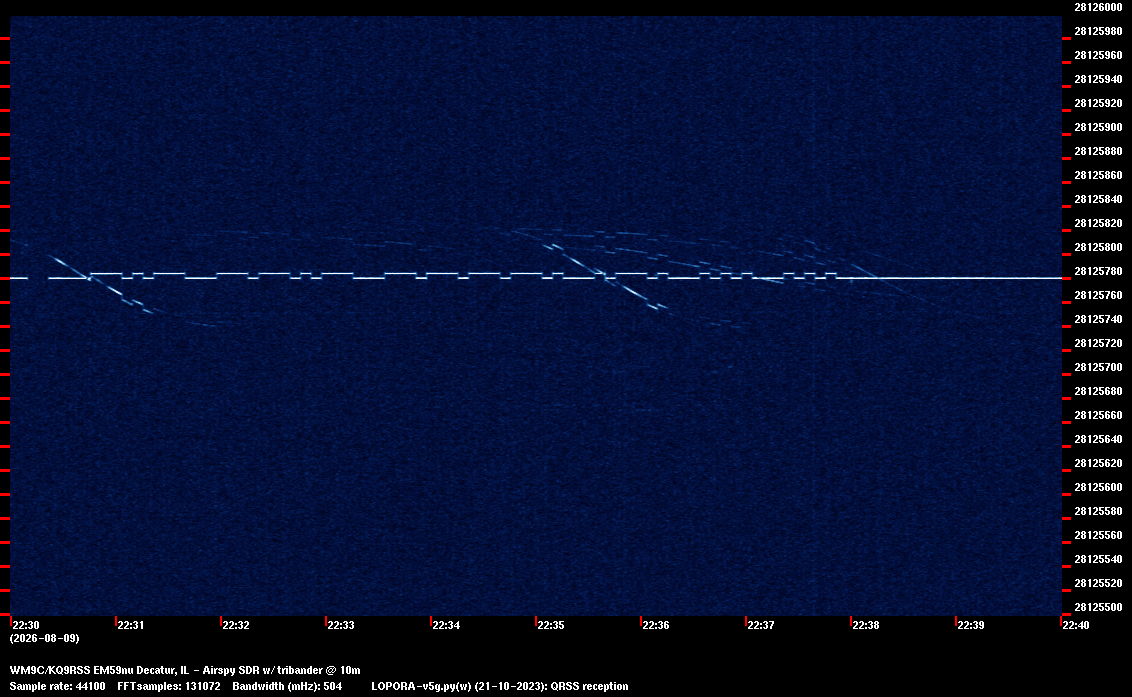Click the 22:34 time axis label

click(446, 625)
